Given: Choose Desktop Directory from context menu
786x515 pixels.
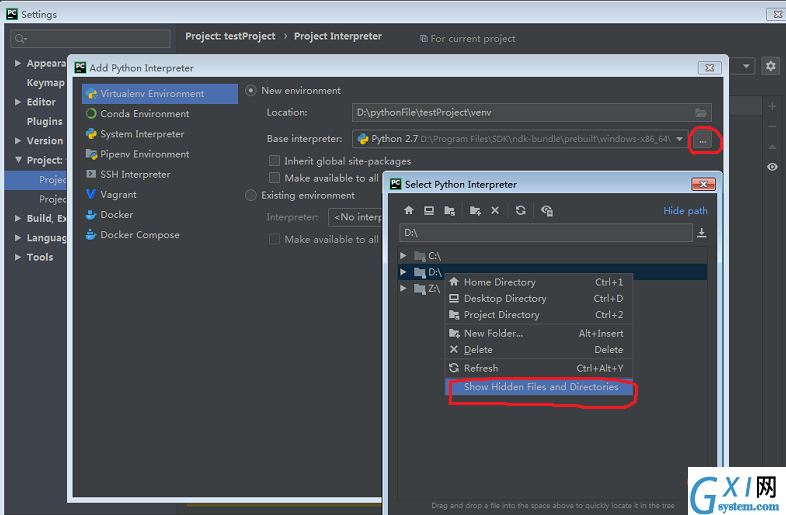Looking at the screenshot, I should [539, 298].
